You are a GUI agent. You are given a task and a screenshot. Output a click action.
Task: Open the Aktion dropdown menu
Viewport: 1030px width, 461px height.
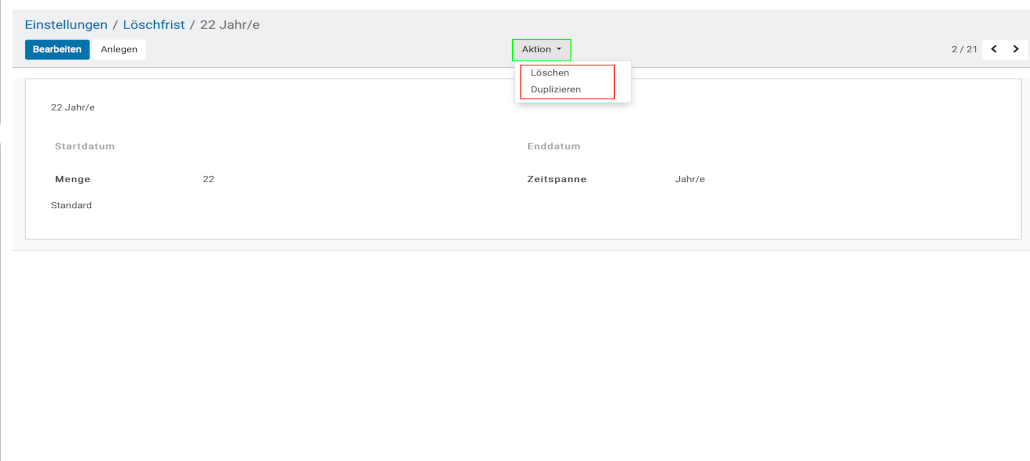[x=541, y=49]
